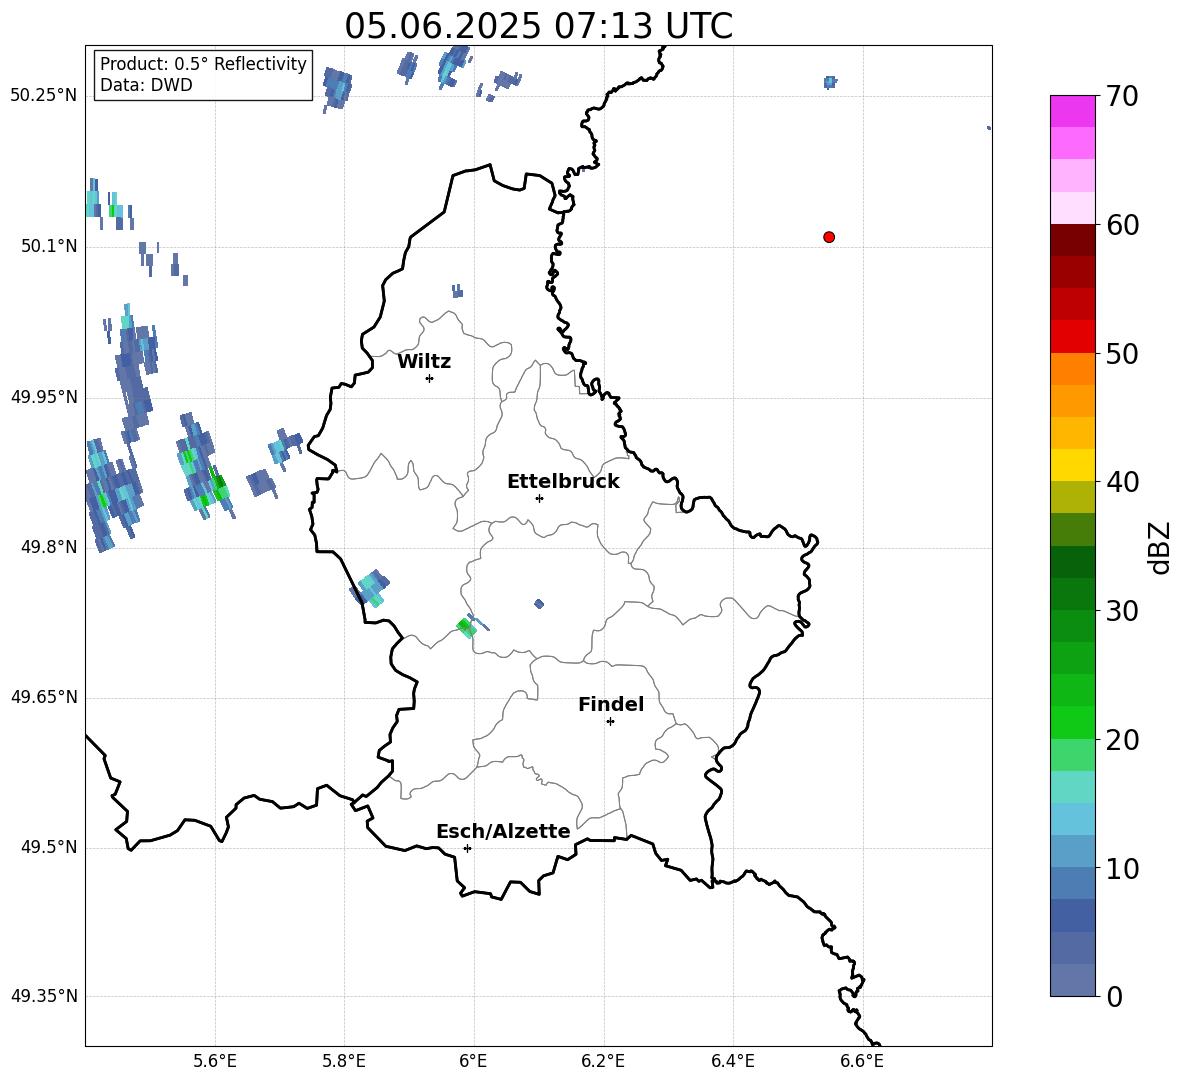Click the 49.35°N latitude label

tap(44, 996)
